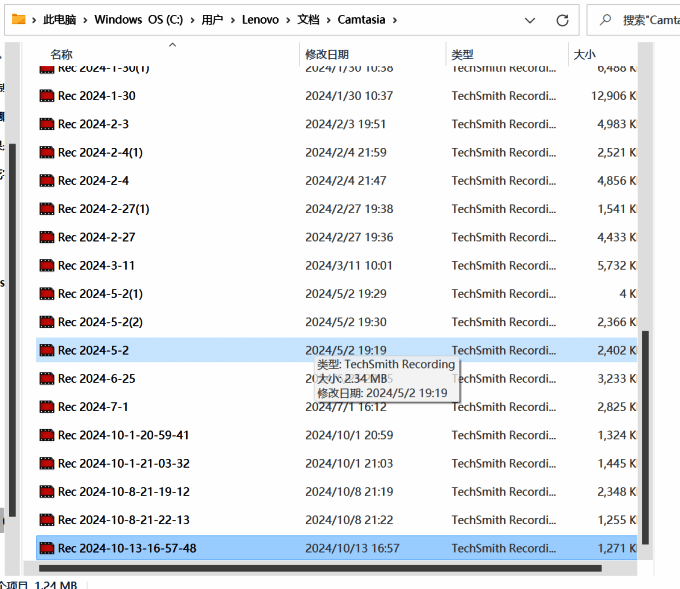The image size is (680, 589).
Task: Click the horizontal scrollbar at the bottom
Action: tap(320, 568)
